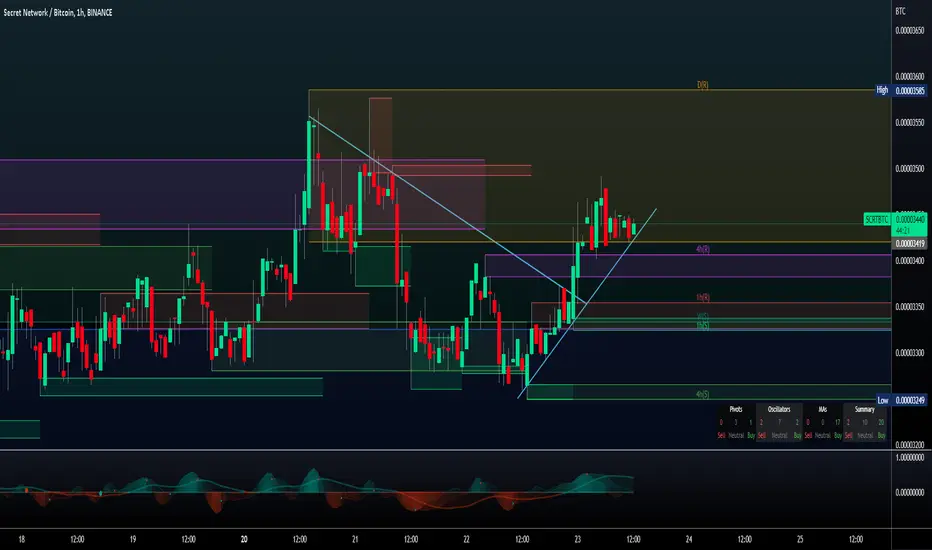
Task: Click date 24 on the time axis
Action: coord(689,539)
